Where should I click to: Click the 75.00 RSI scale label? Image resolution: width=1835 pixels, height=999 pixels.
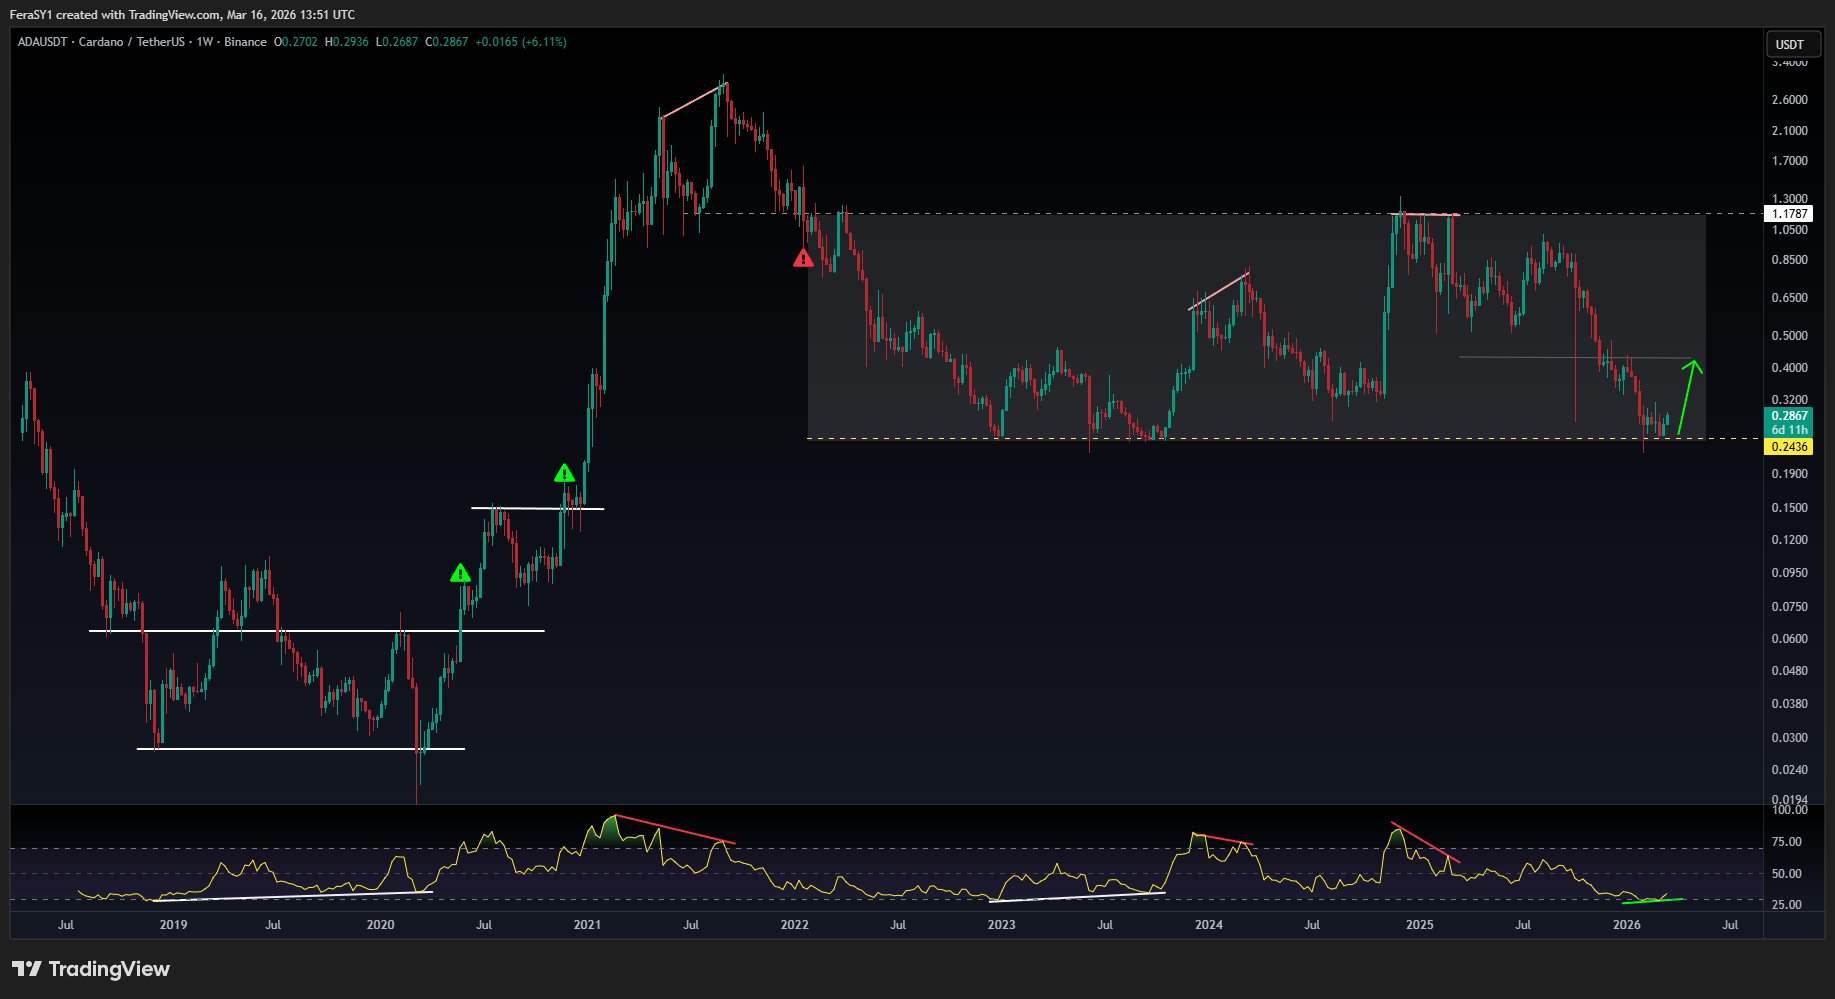tap(1787, 842)
